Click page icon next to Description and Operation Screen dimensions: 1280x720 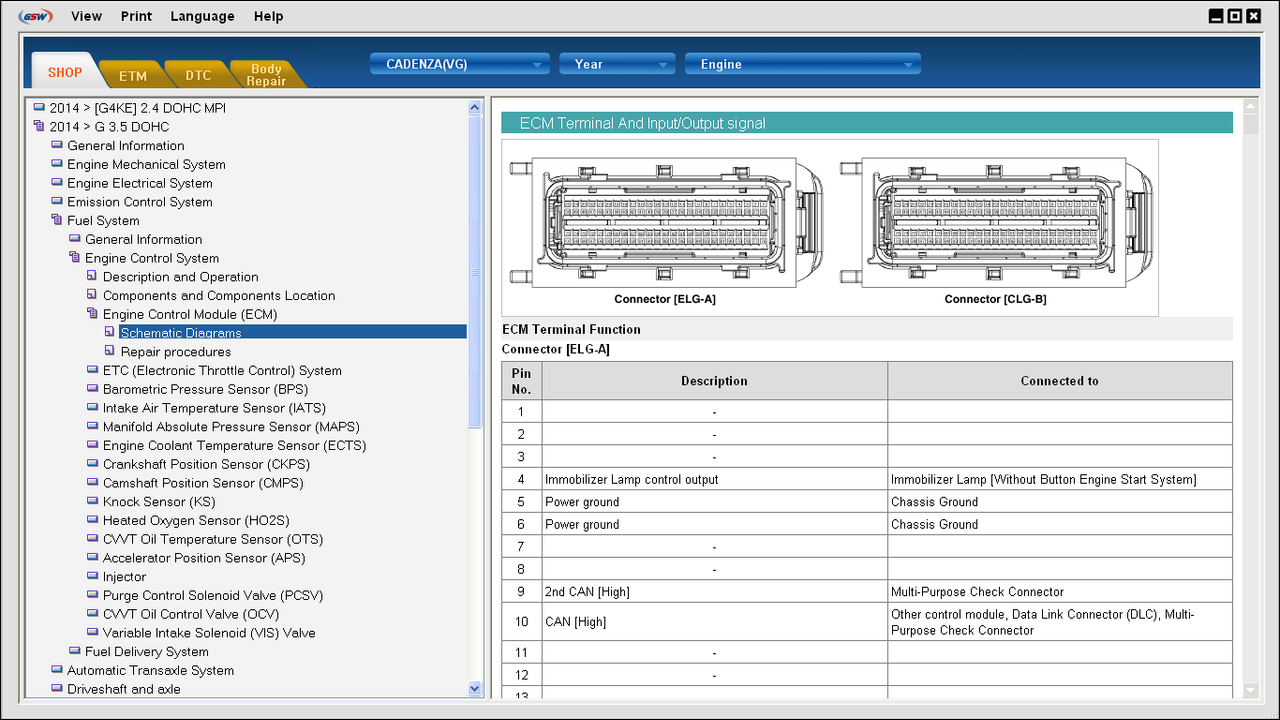(93, 277)
